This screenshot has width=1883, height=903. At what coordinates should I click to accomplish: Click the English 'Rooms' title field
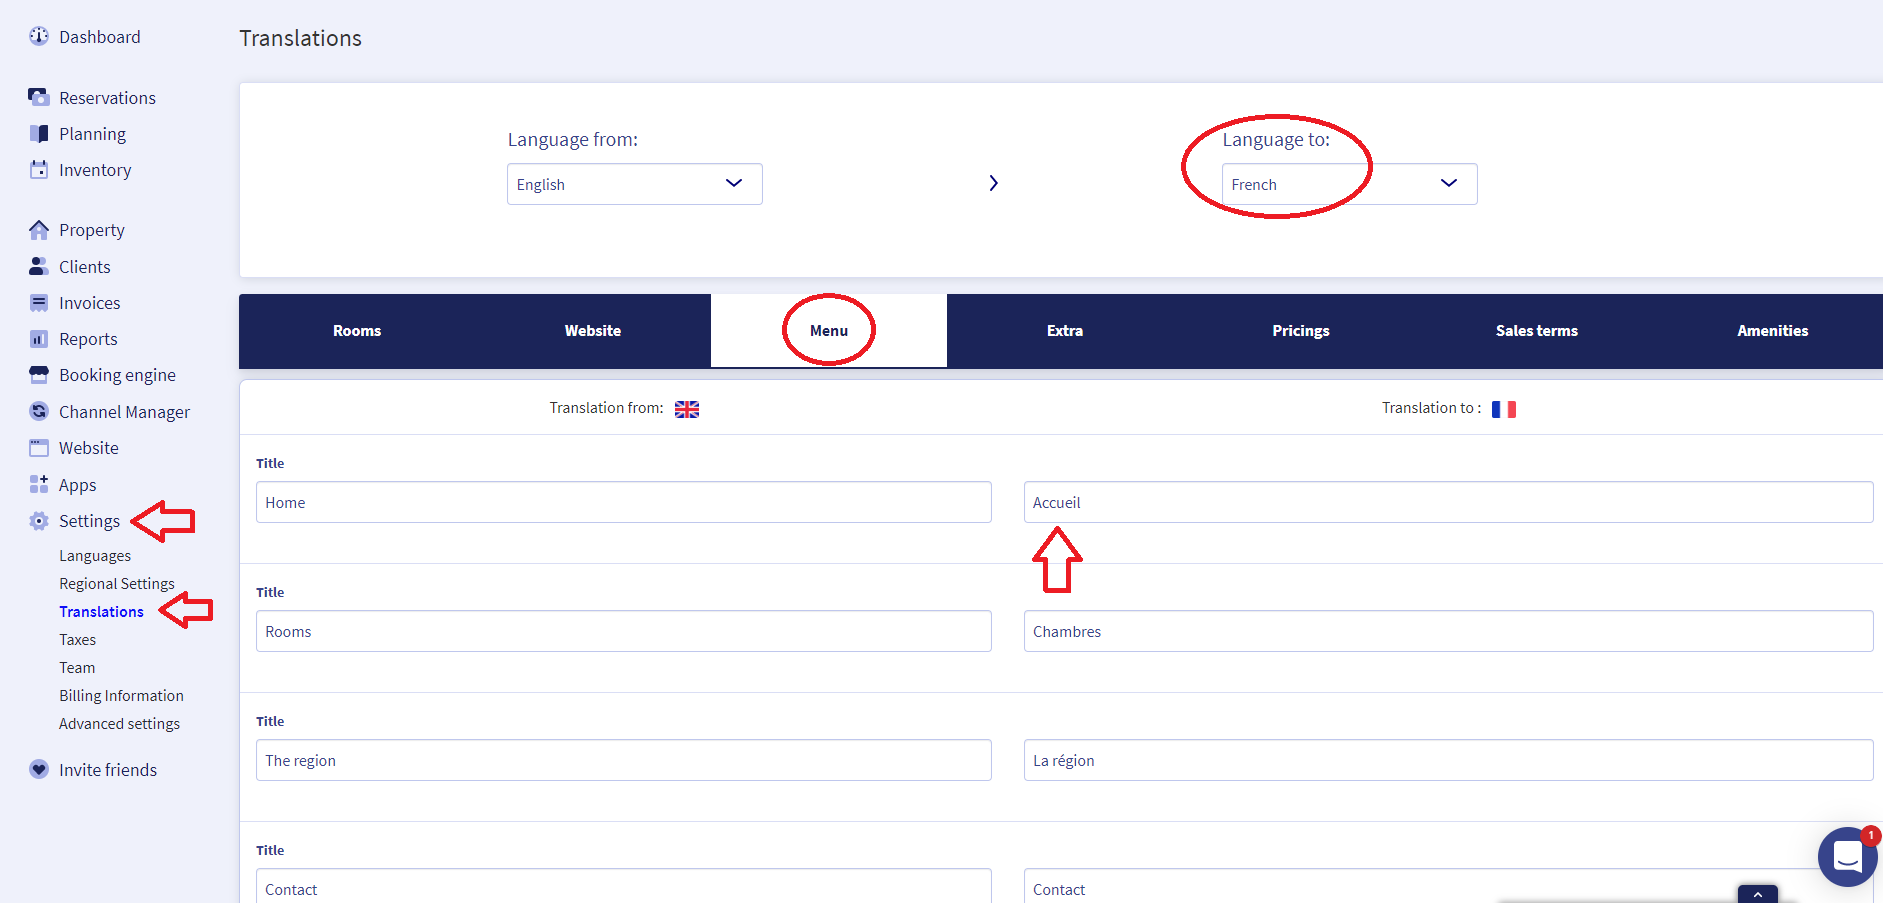tap(624, 631)
